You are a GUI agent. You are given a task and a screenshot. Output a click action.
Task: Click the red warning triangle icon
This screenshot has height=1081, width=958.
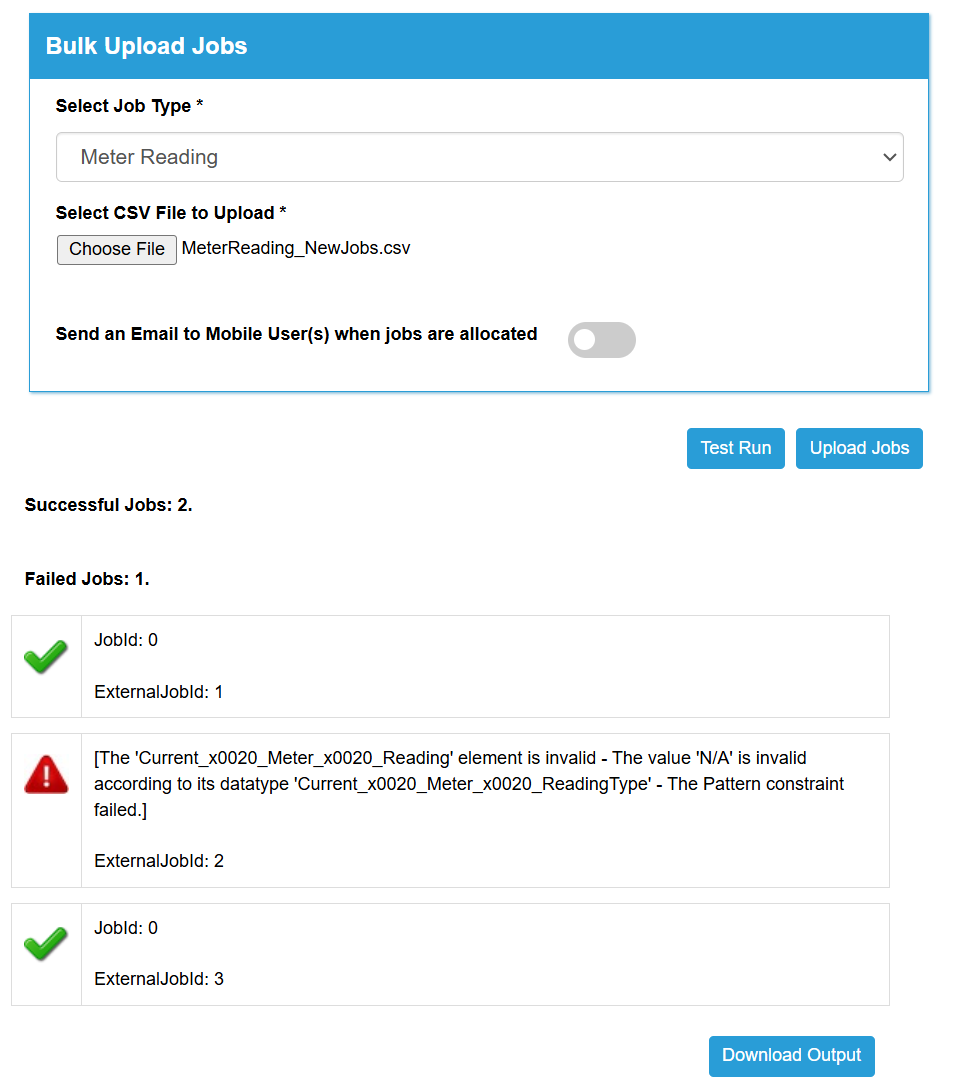tap(46, 775)
